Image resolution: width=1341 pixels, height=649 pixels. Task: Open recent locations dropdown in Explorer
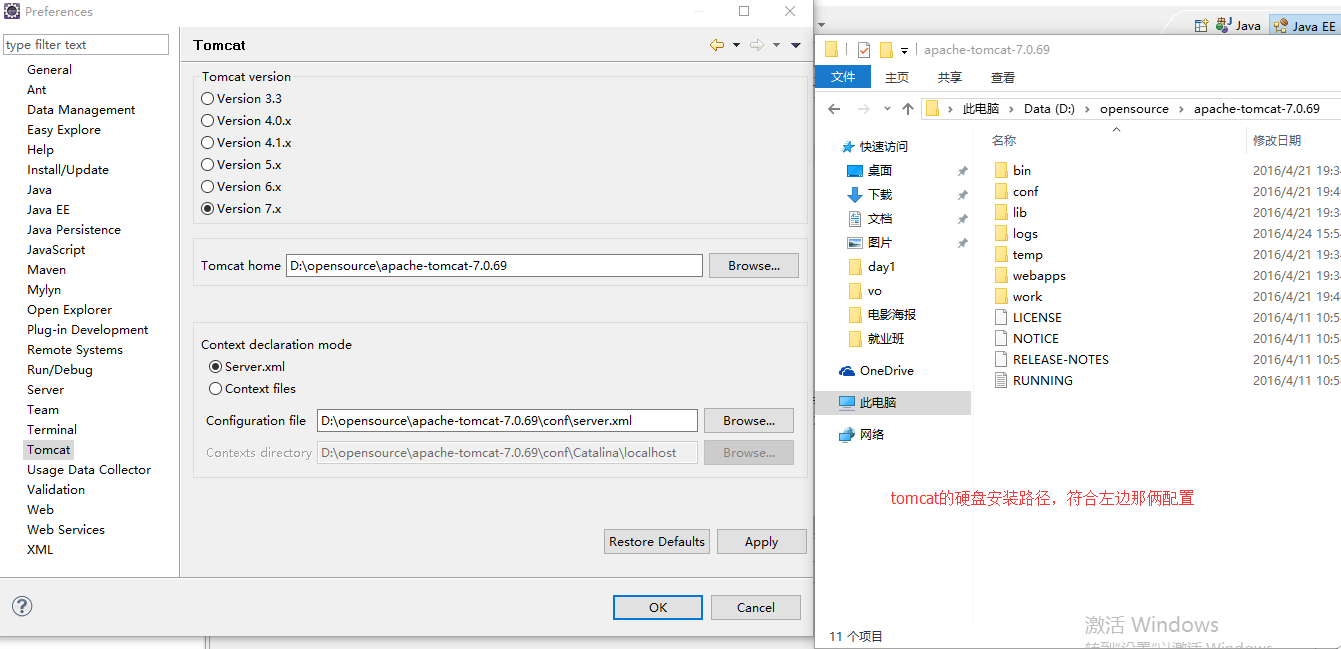(x=887, y=109)
